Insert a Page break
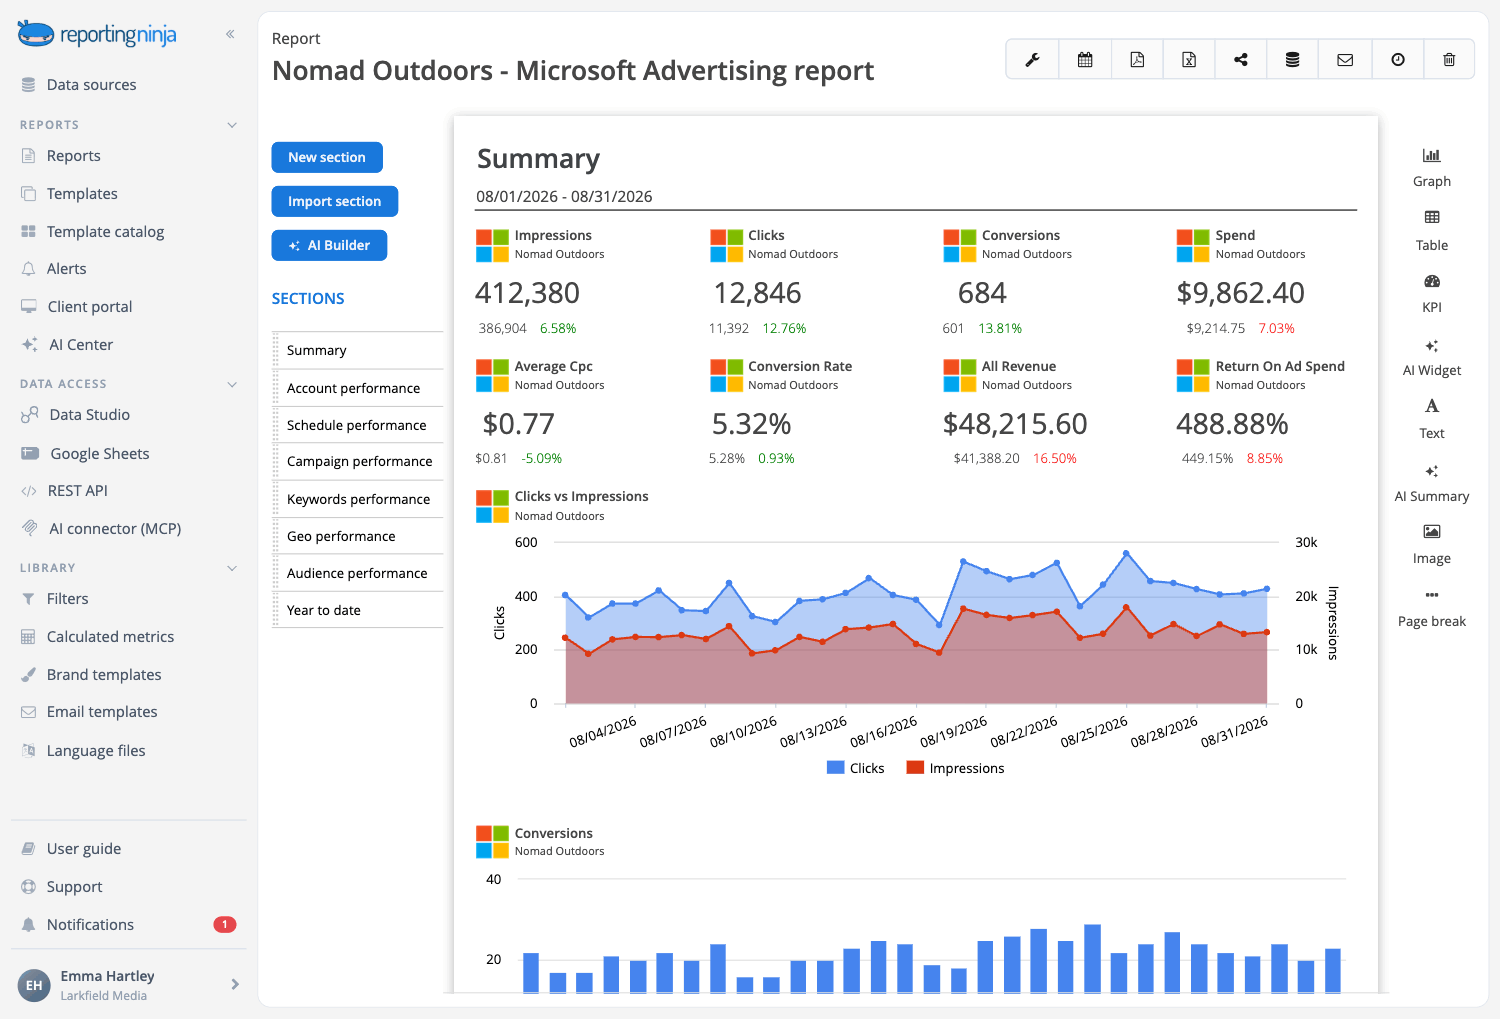 pyautogui.click(x=1432, y=608)
